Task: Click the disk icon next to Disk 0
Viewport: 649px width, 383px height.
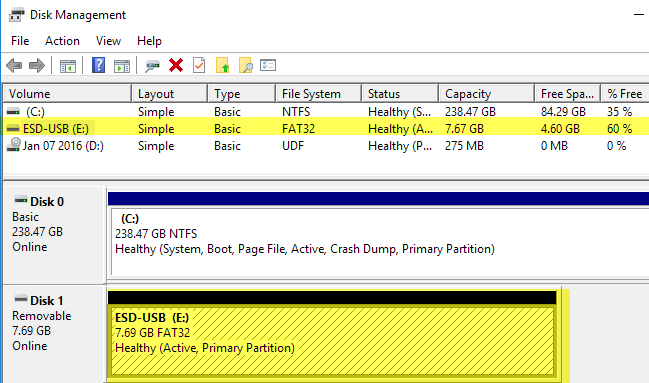Action: [21, 200]
